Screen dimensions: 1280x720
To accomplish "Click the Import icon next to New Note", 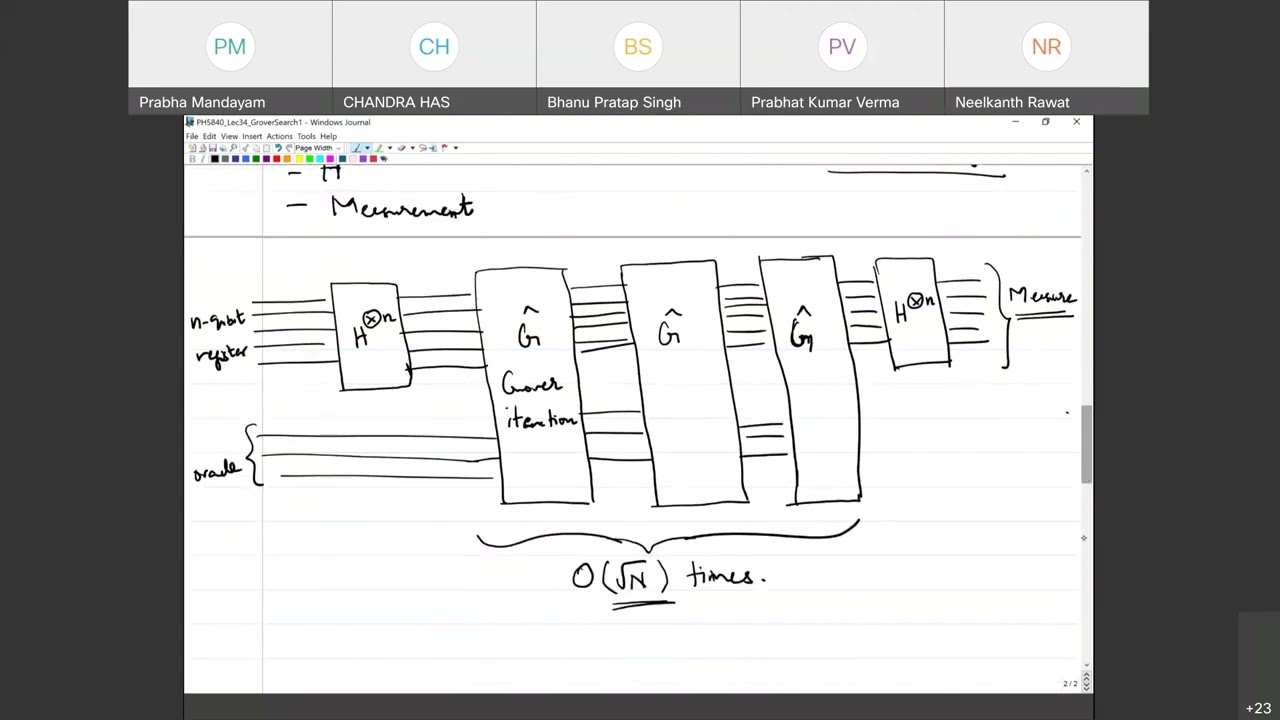I will coord(202,148).
